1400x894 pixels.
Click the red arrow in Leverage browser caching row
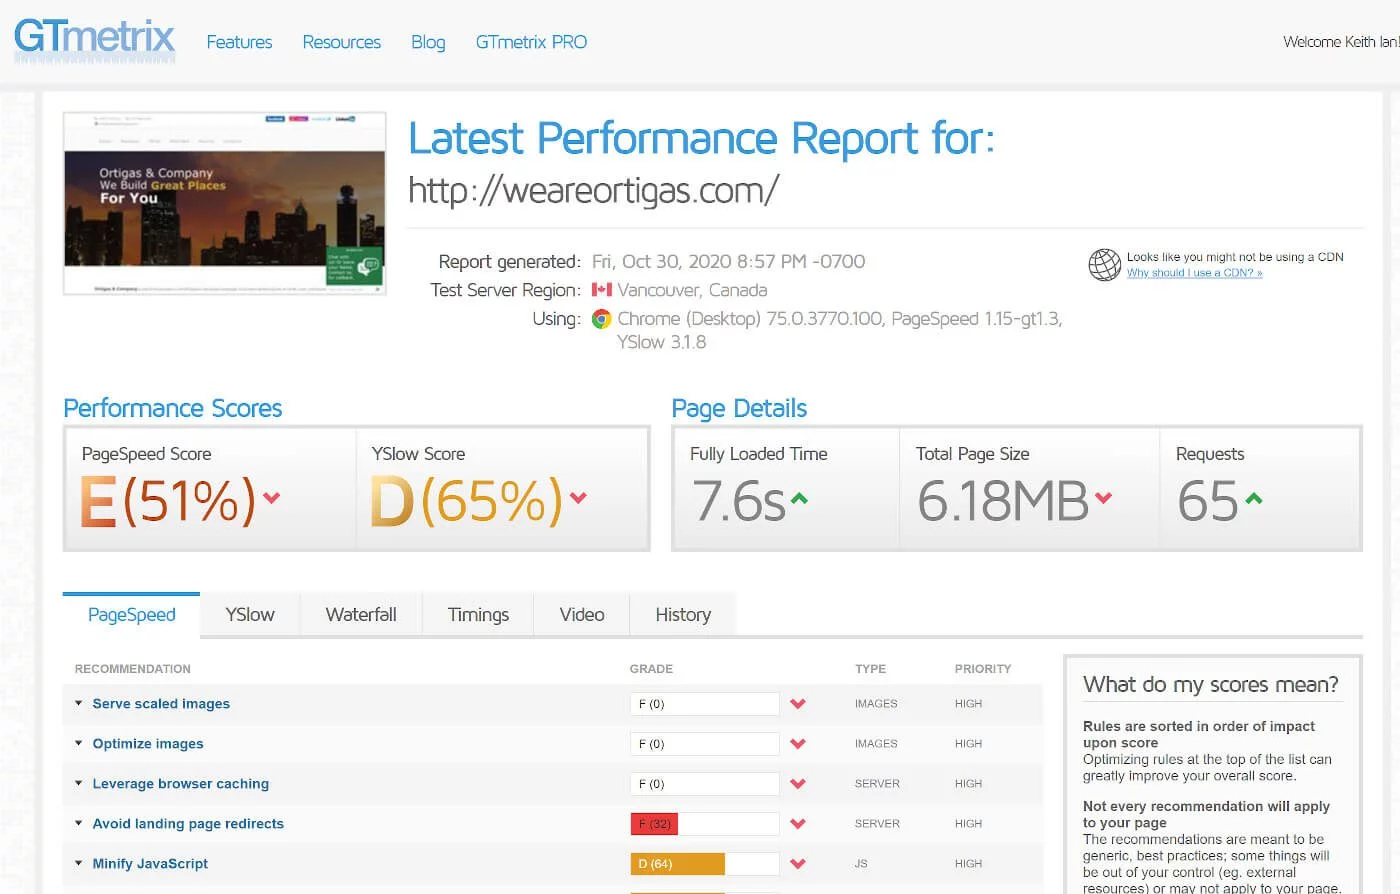[798, 784]
